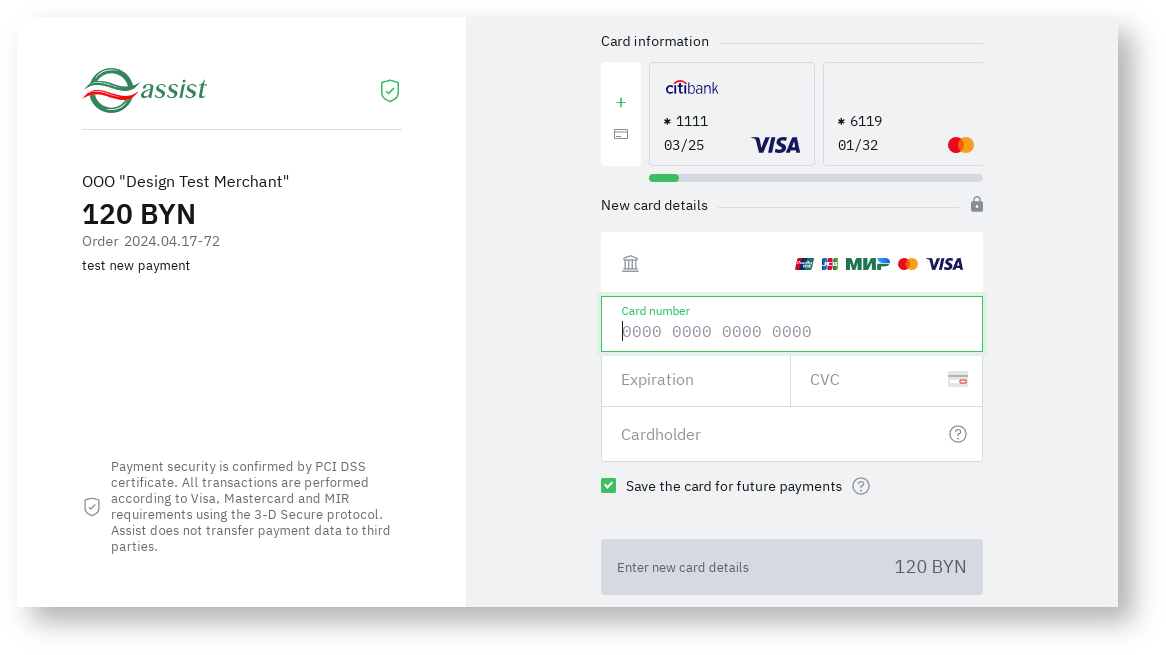Click the saved cards horizontal scrollbar
Image resolution: width=1166 pixels, height=655 pixels.
click(x=816, y=178)
